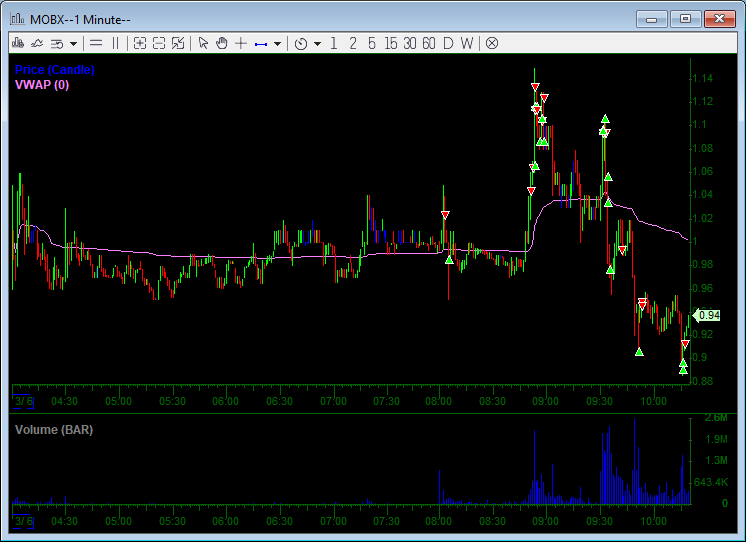
Task: Click the fit chart to window icon
Action: [x=178, y=43]
